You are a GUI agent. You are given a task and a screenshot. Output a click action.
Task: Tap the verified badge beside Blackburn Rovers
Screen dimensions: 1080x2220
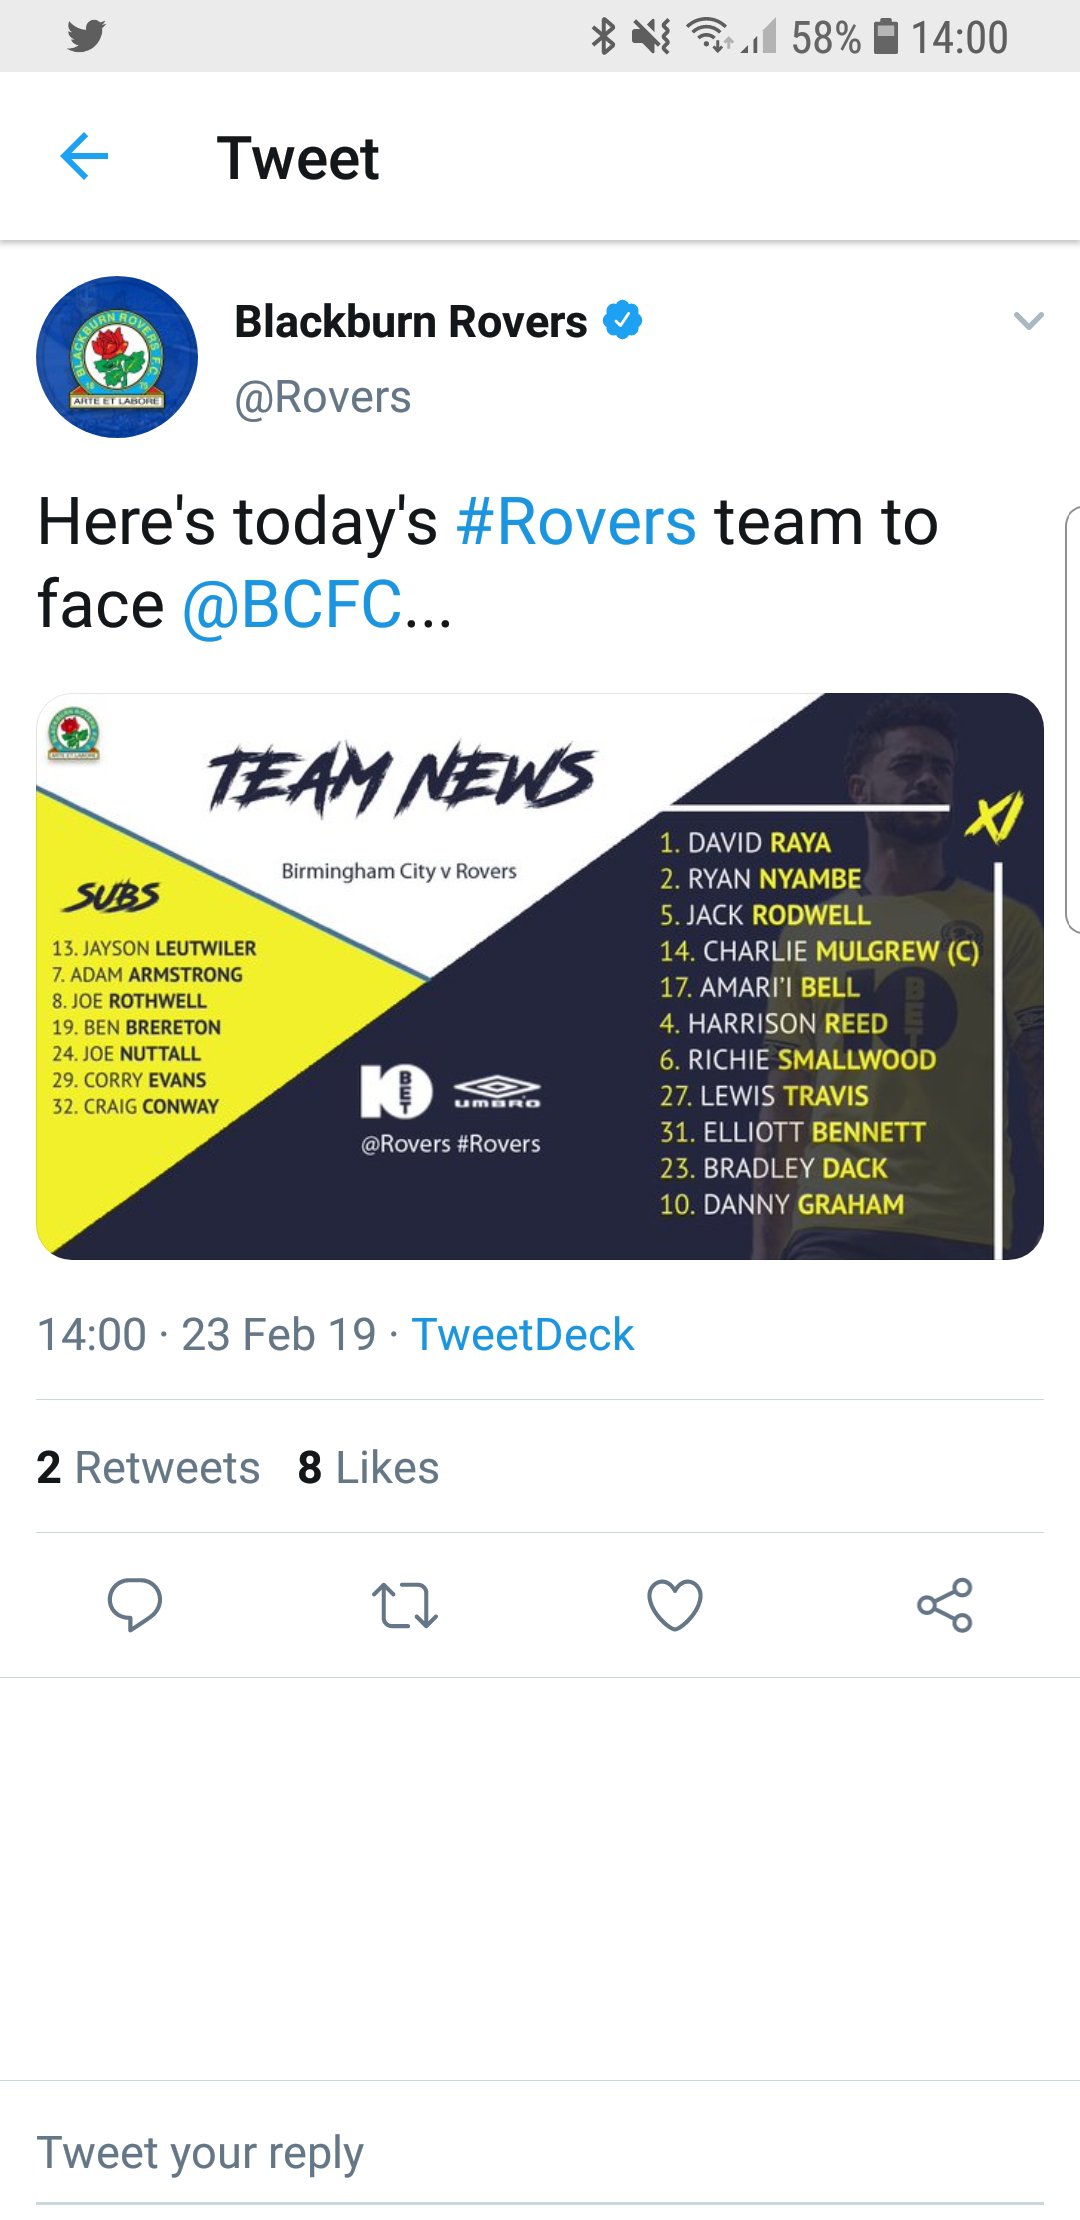(622, 321)
